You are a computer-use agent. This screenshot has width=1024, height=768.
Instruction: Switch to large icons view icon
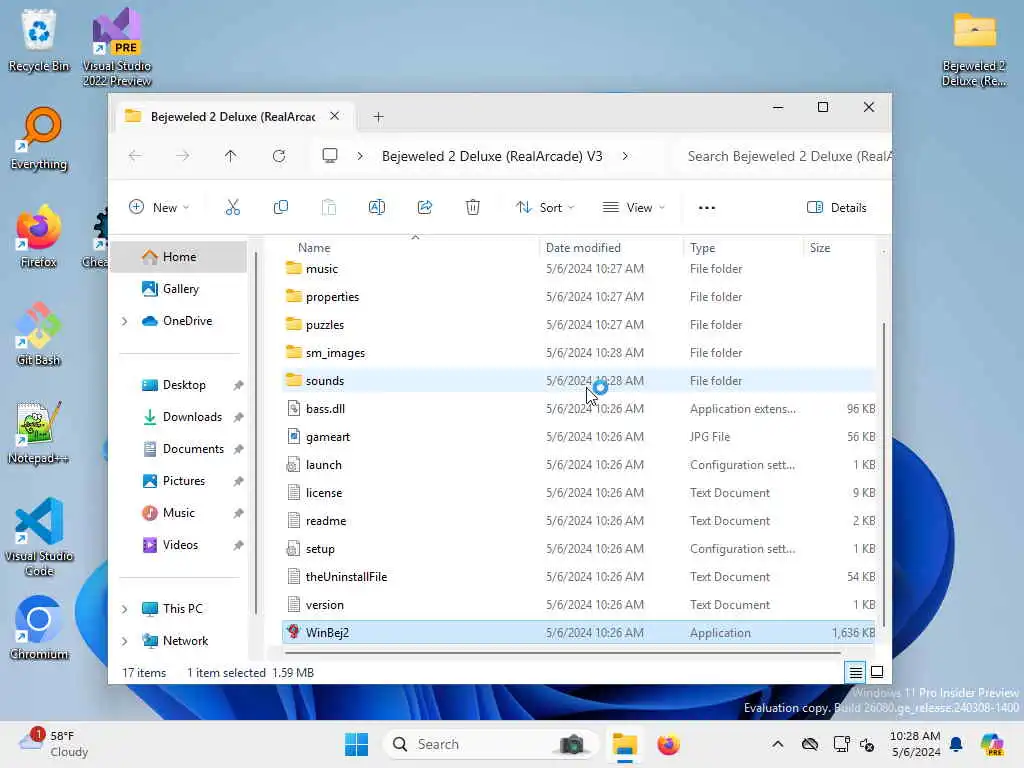coord(877,672)
